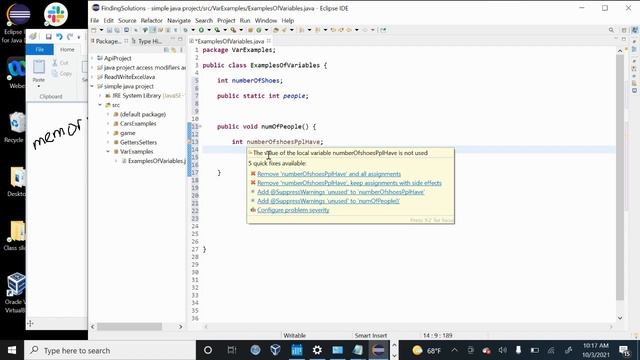Click the Undo icon in the background window
This screenshot has width=640, height=360.
59,37
